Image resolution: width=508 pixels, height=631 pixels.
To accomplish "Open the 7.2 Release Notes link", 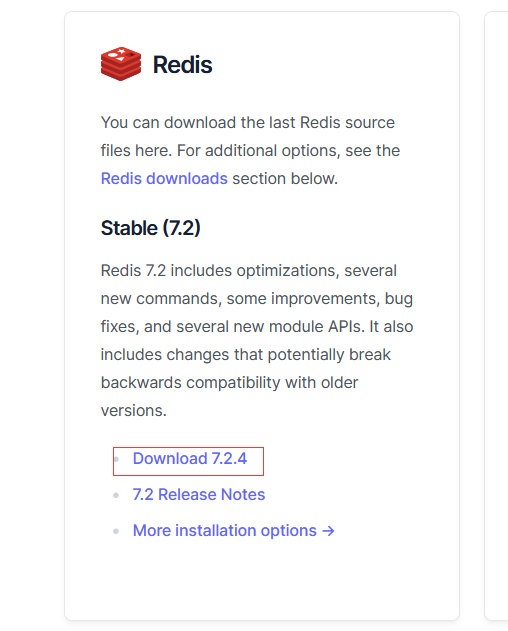I will pos(199,495).
